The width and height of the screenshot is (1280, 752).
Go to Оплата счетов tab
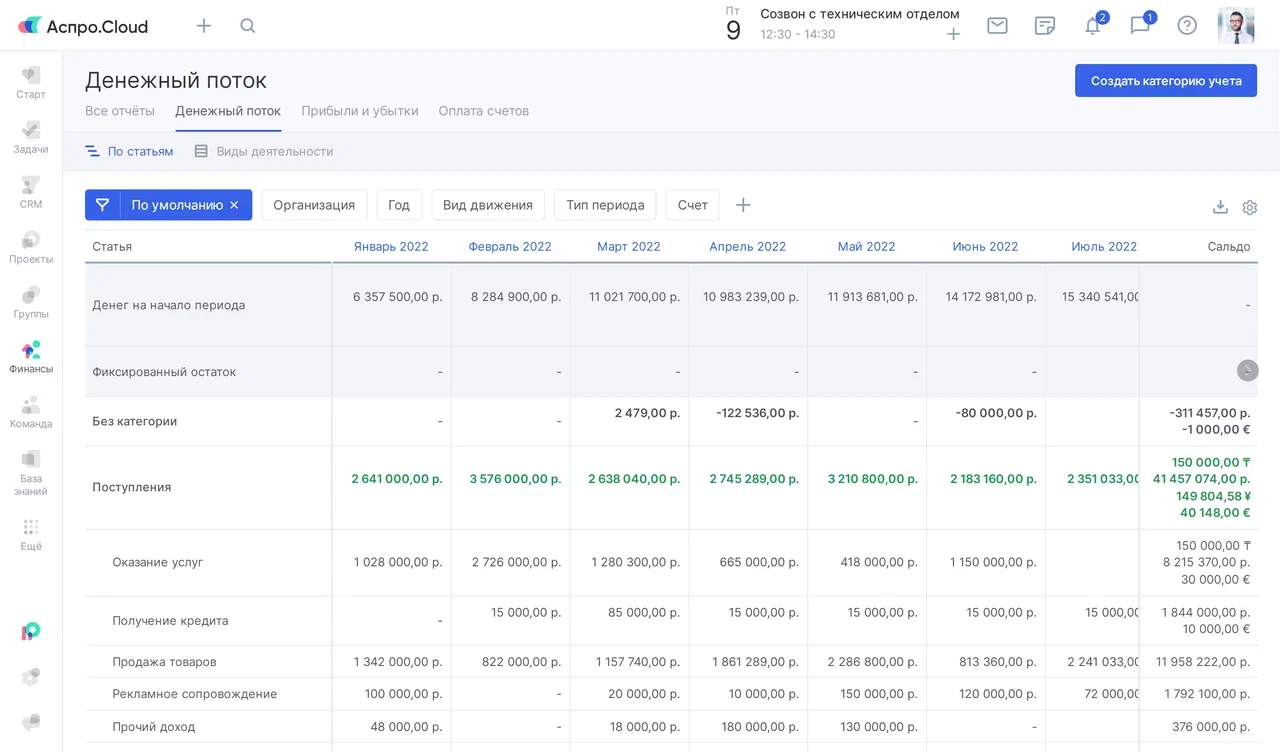pyautogui.click(x=483, y=111)
